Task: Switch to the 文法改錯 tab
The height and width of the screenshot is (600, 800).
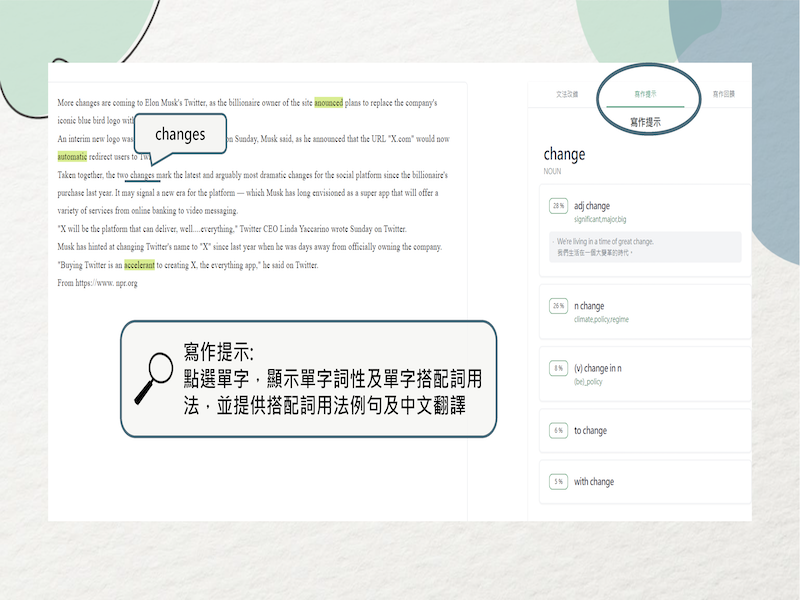Action: click(567, 94)
